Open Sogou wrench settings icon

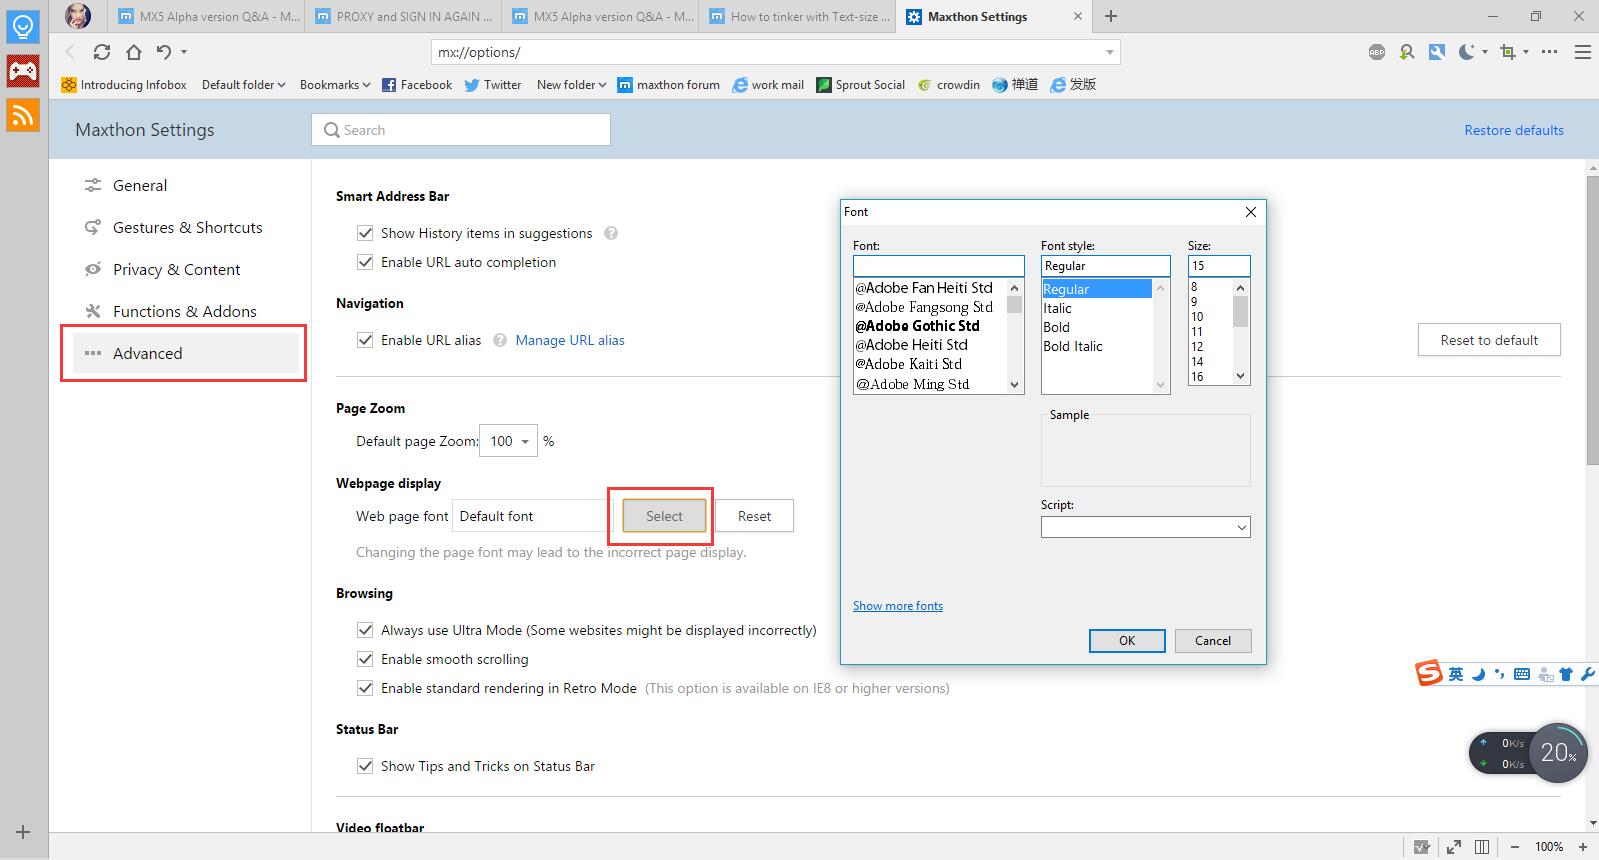pyautogui.click(x=1587, y=674)
